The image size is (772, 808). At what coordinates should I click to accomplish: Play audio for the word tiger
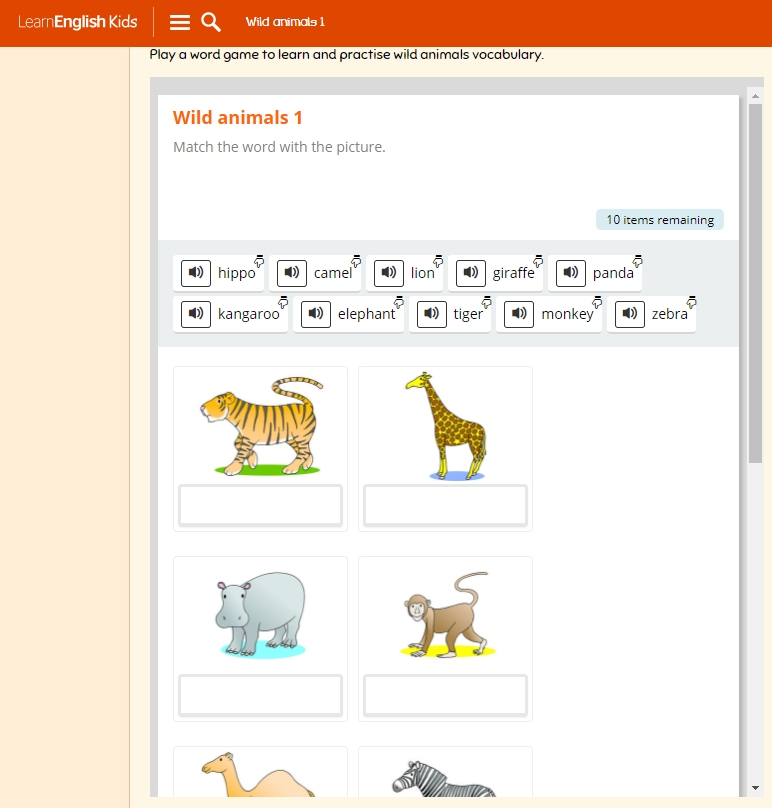point(431,314)
